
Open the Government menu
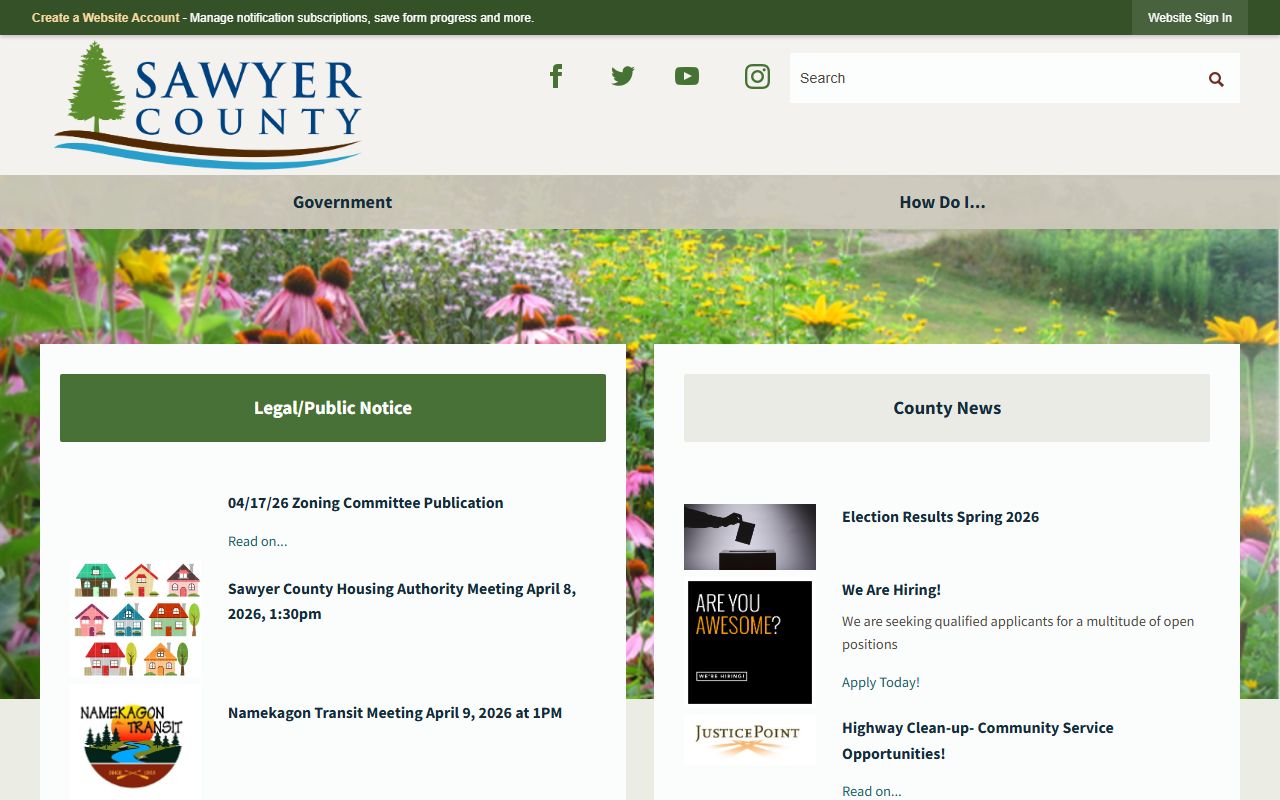342,202
